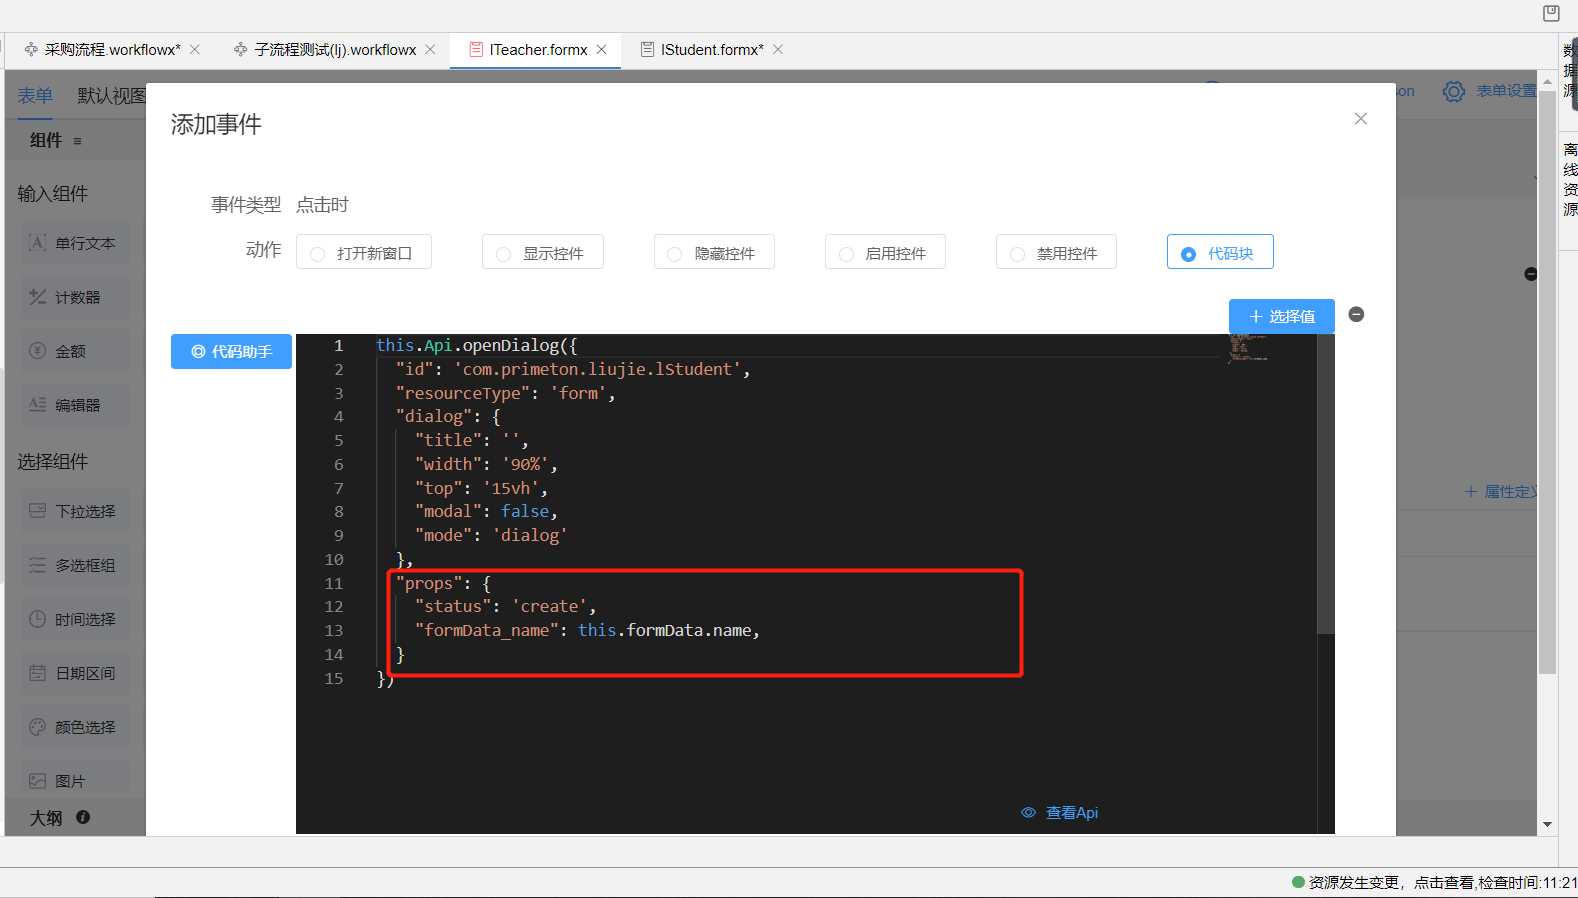The height and width of the screenshot is (898, 1578).
Task: Click the 表单设置 gear icon
Action: click(1453, 92)
